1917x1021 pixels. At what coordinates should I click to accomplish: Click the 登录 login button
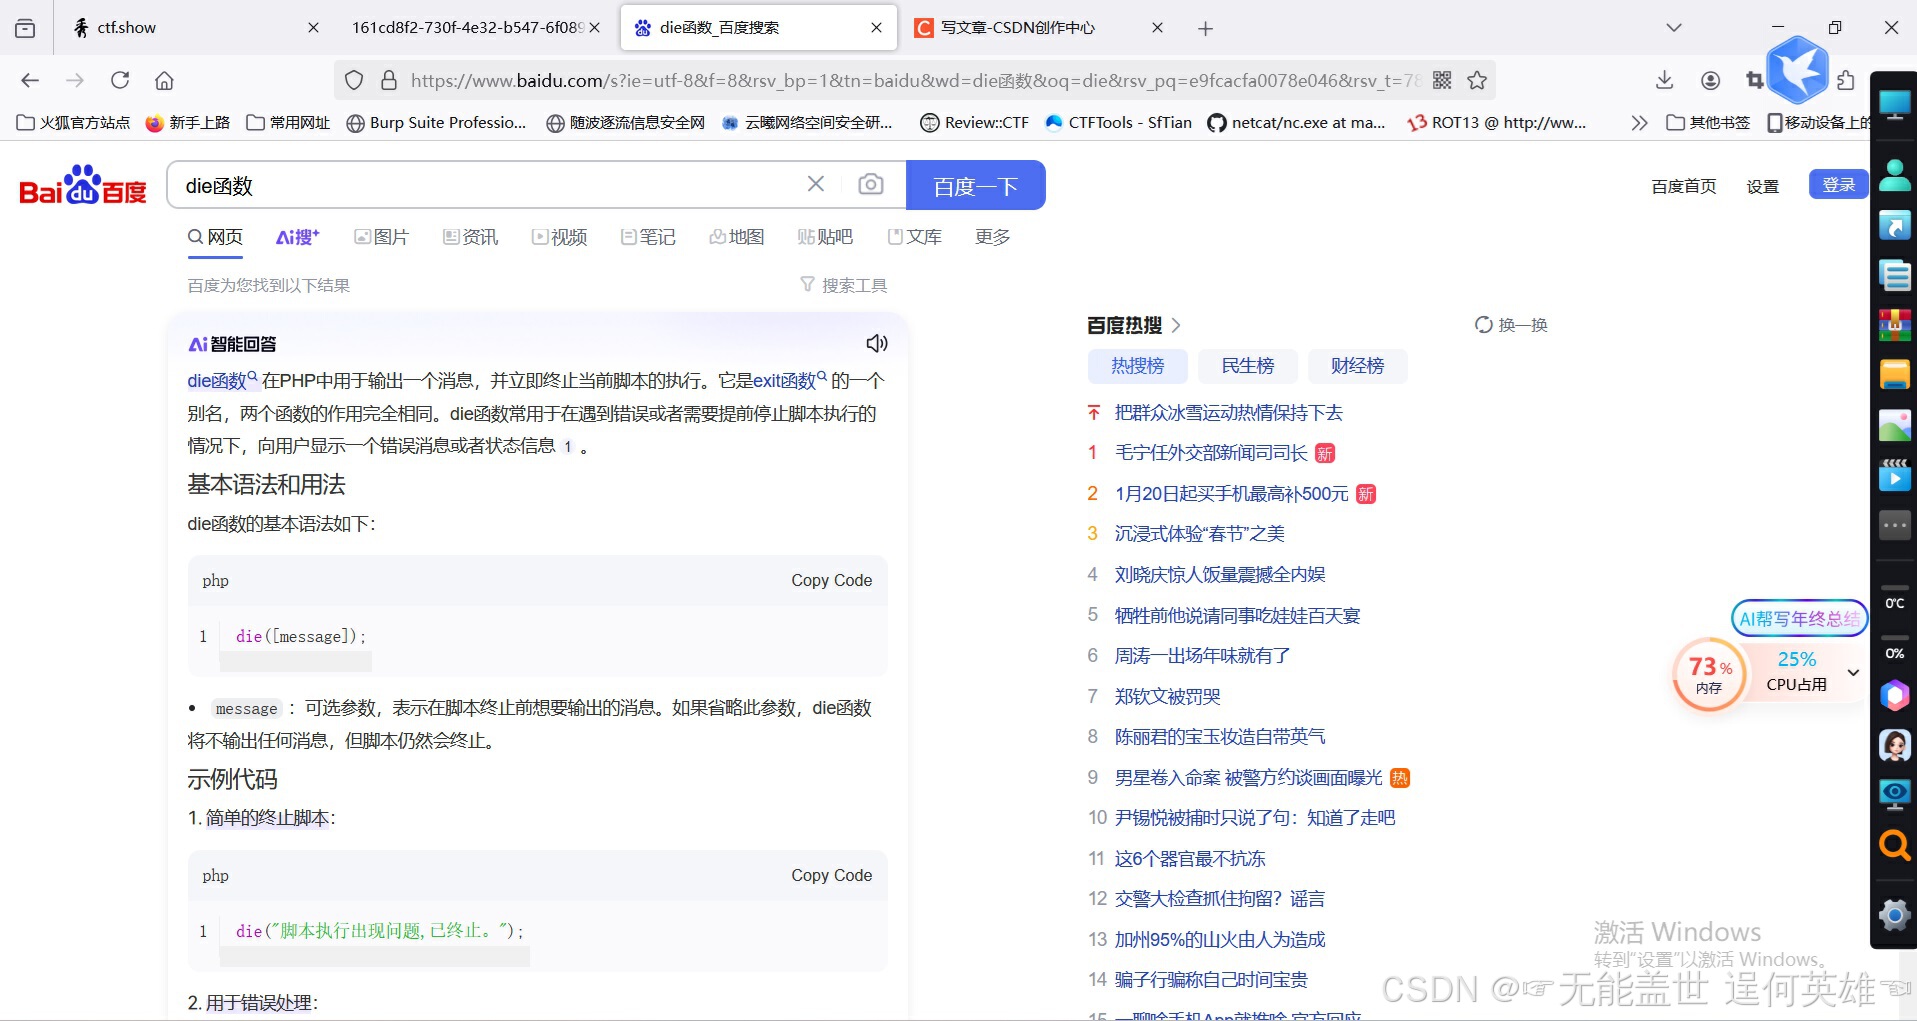coord(1838,185)
